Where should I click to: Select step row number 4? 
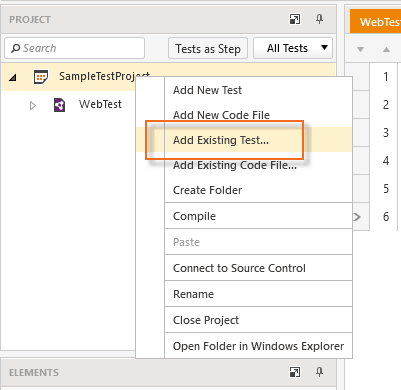coord(386,161)
